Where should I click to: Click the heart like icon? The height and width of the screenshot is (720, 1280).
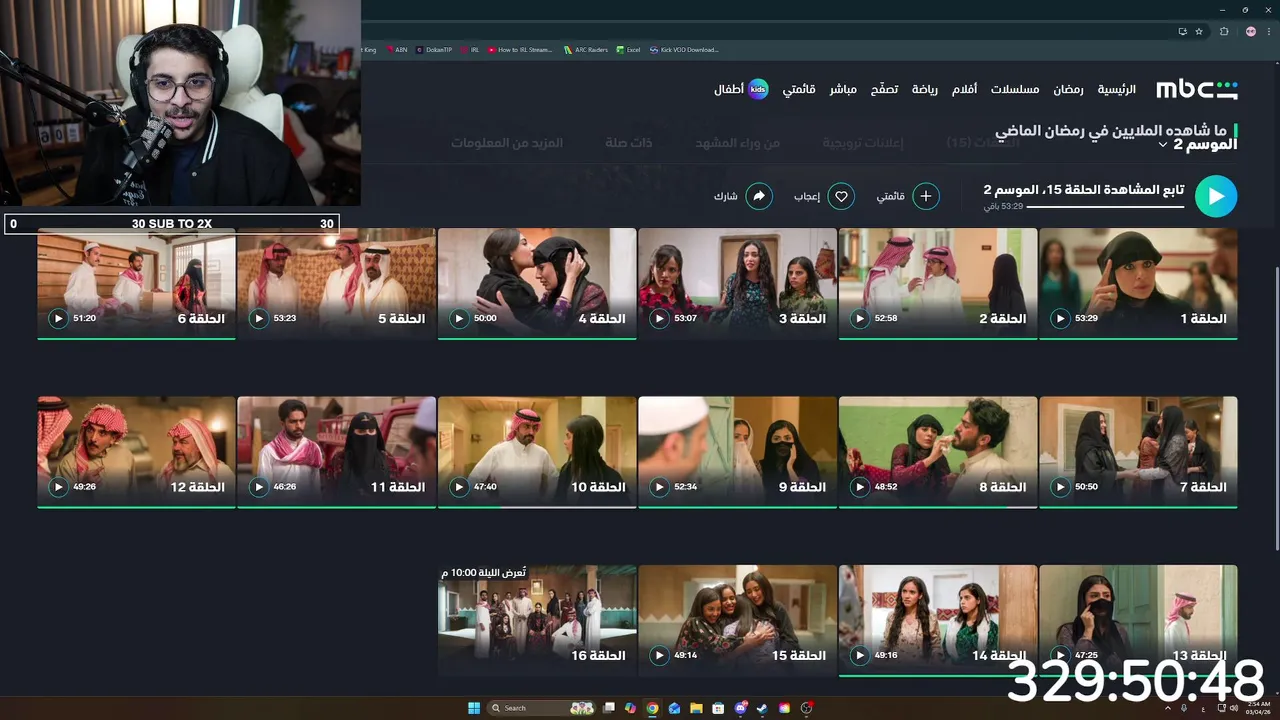tap(842, 197)
